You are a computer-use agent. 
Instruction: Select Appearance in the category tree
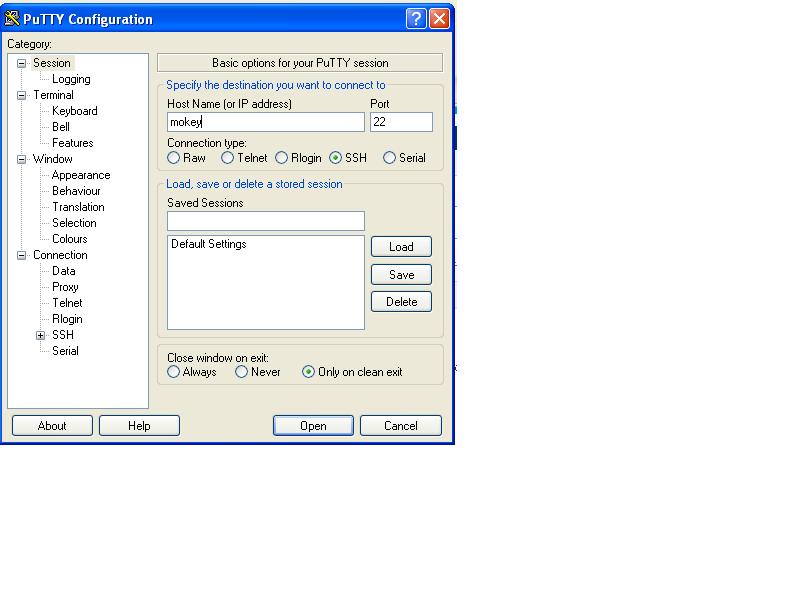(81, 175)
